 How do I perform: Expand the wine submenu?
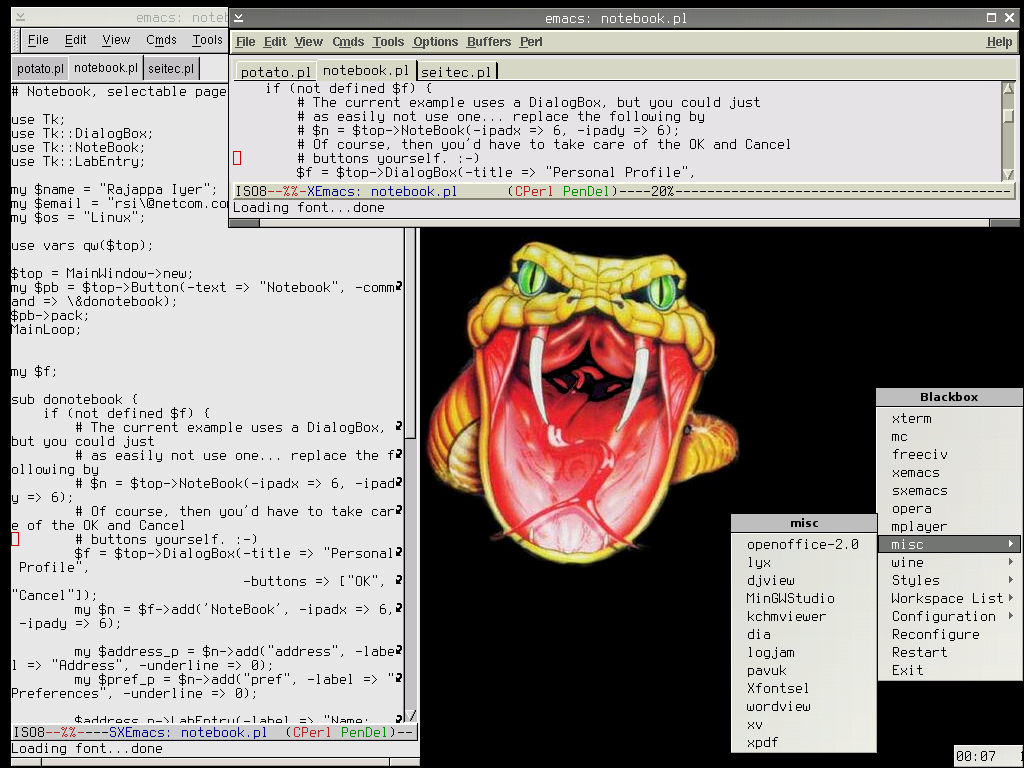point(950,562)
